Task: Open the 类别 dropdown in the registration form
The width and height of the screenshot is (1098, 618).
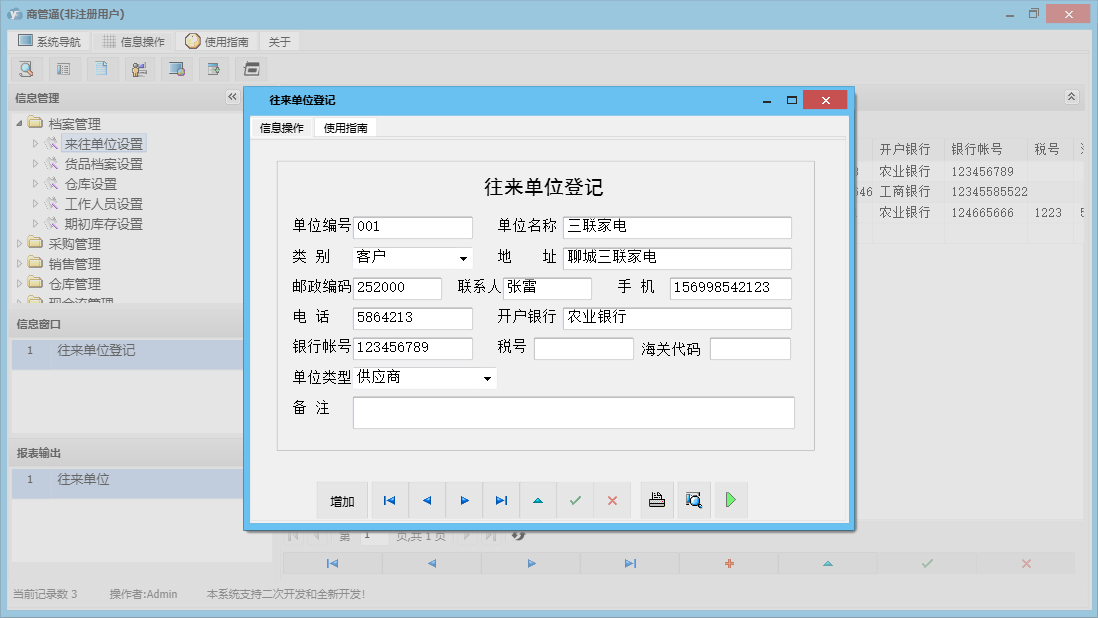Action: 462,257
